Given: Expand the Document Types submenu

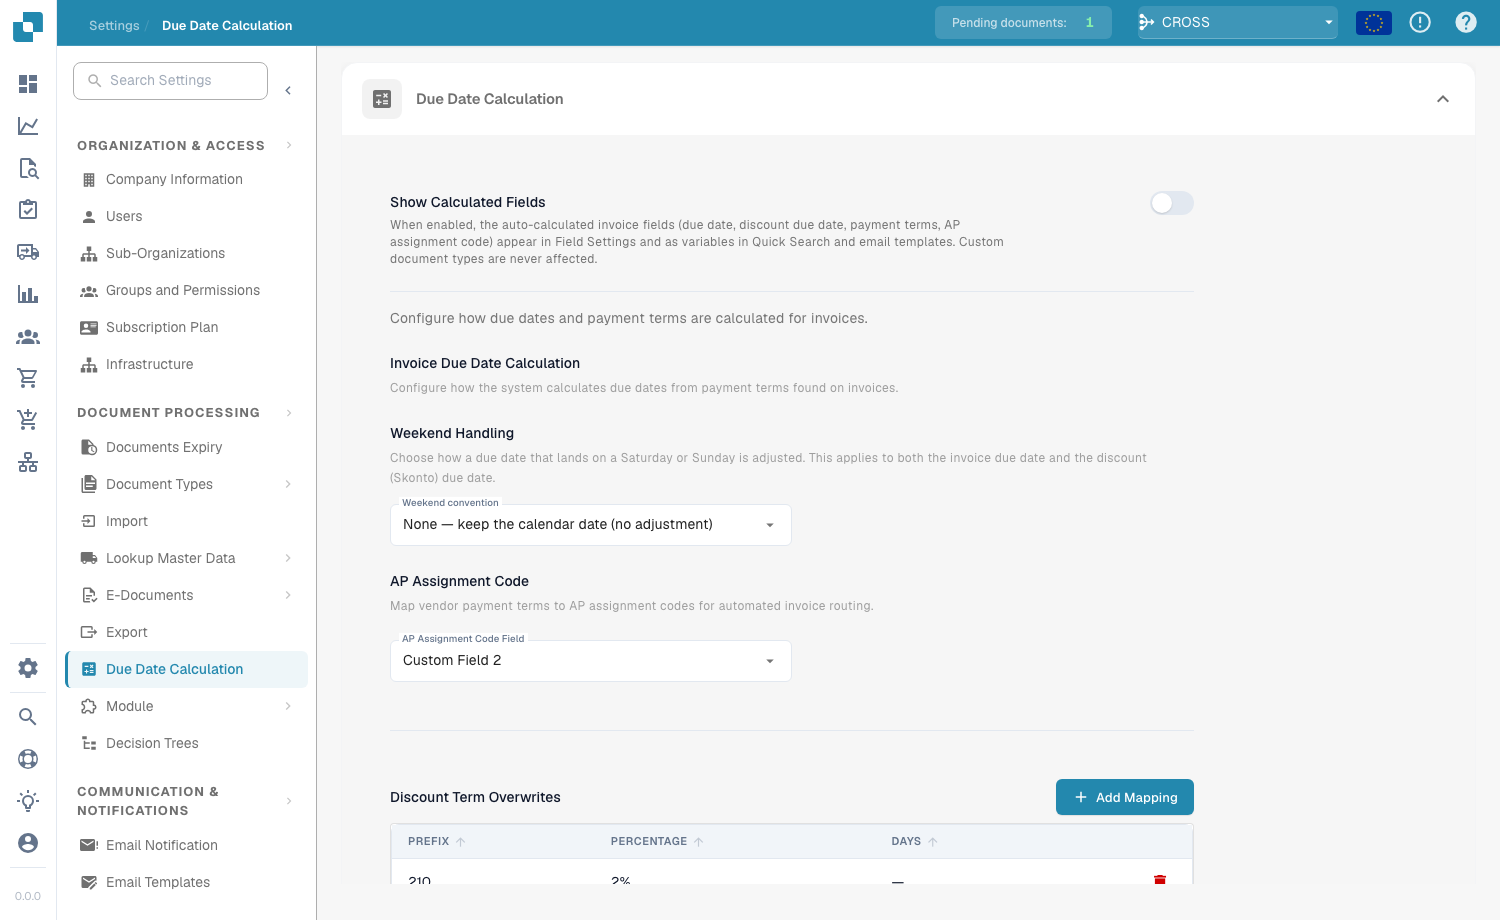Looking at the screenshot, I should coord(288,485).
